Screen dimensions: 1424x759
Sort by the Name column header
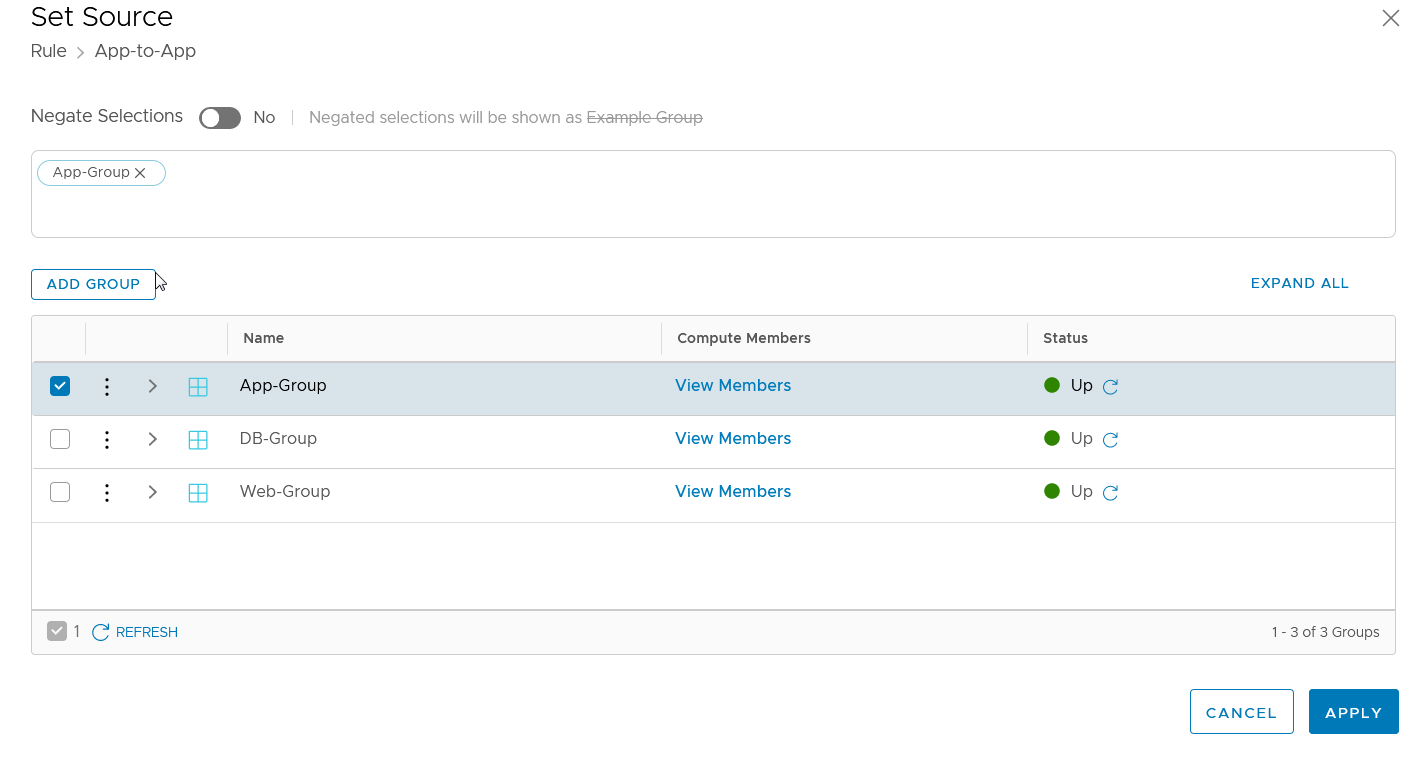point(264,338)
